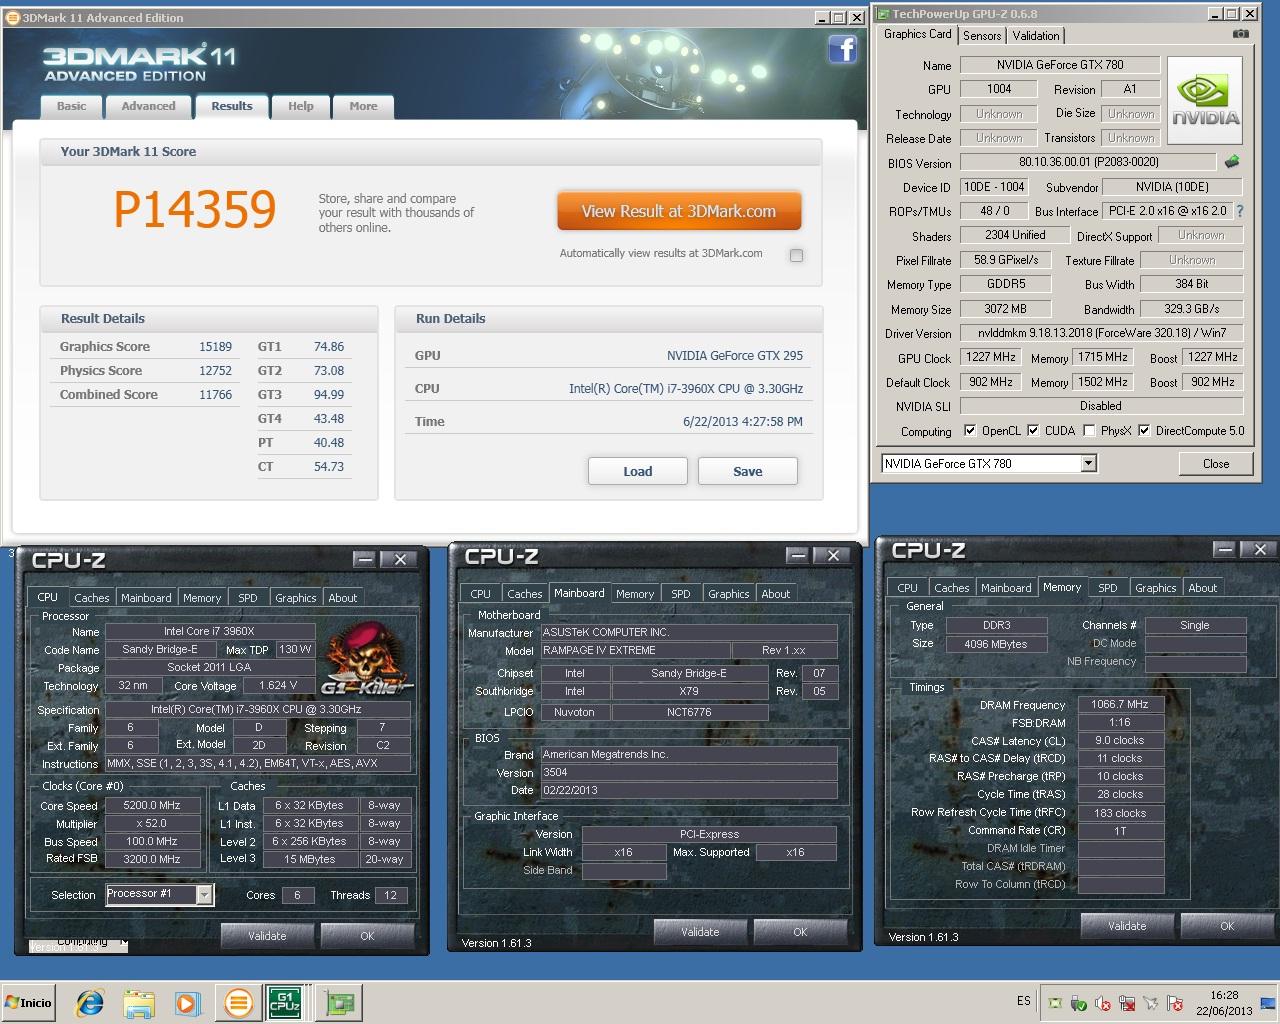Open the More tab in 3DMark

pos(363,106)
